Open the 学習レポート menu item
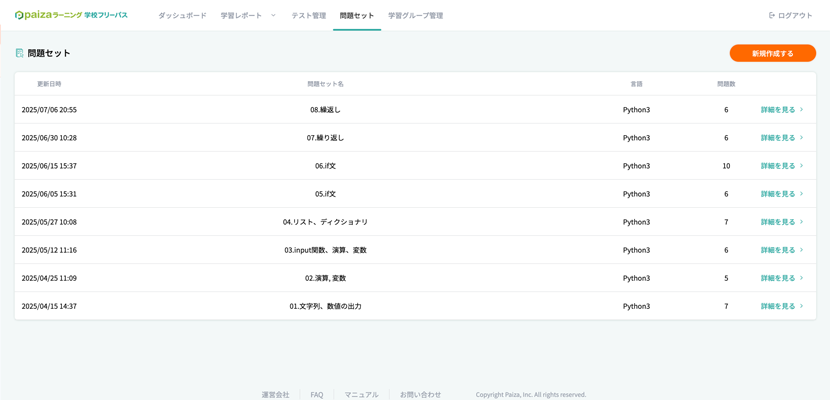 [241, 15]
